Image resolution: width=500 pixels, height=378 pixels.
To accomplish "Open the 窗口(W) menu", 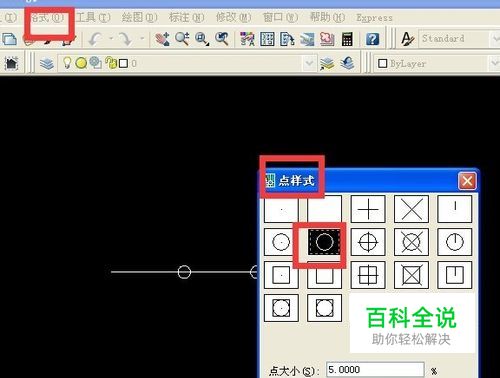I will coord(280,17).
